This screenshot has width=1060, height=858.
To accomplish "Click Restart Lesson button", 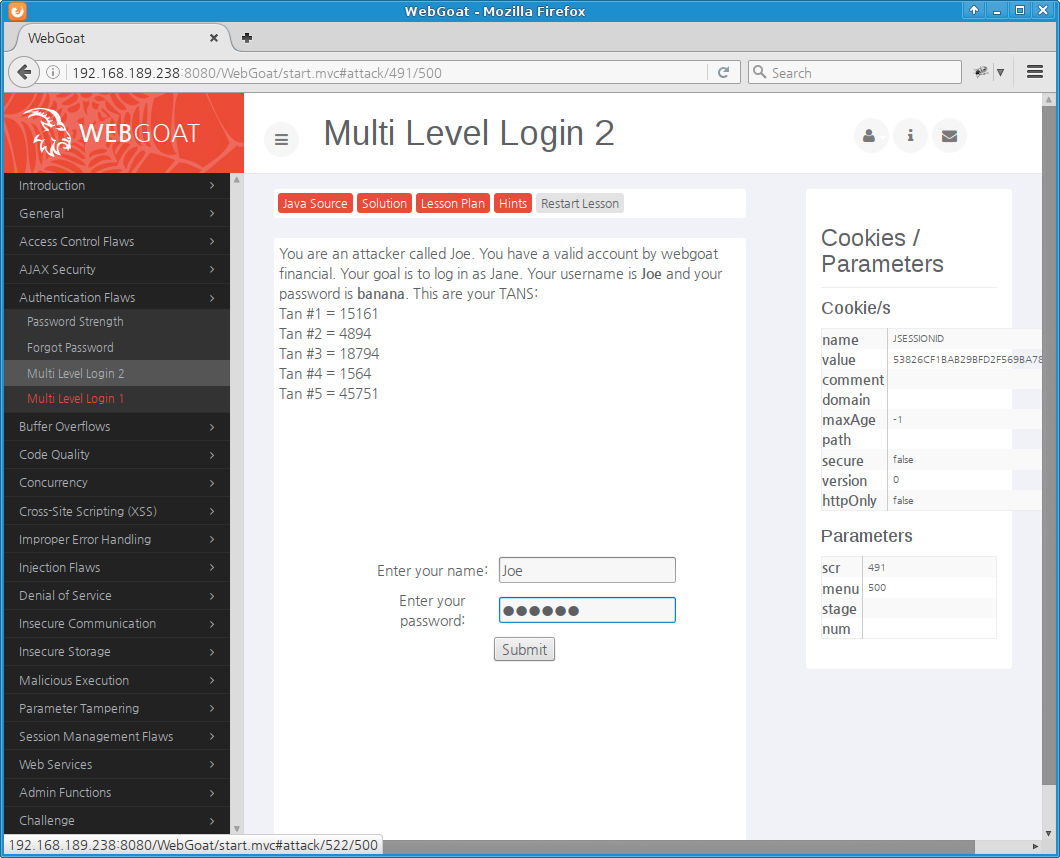I will click(579, 204).
